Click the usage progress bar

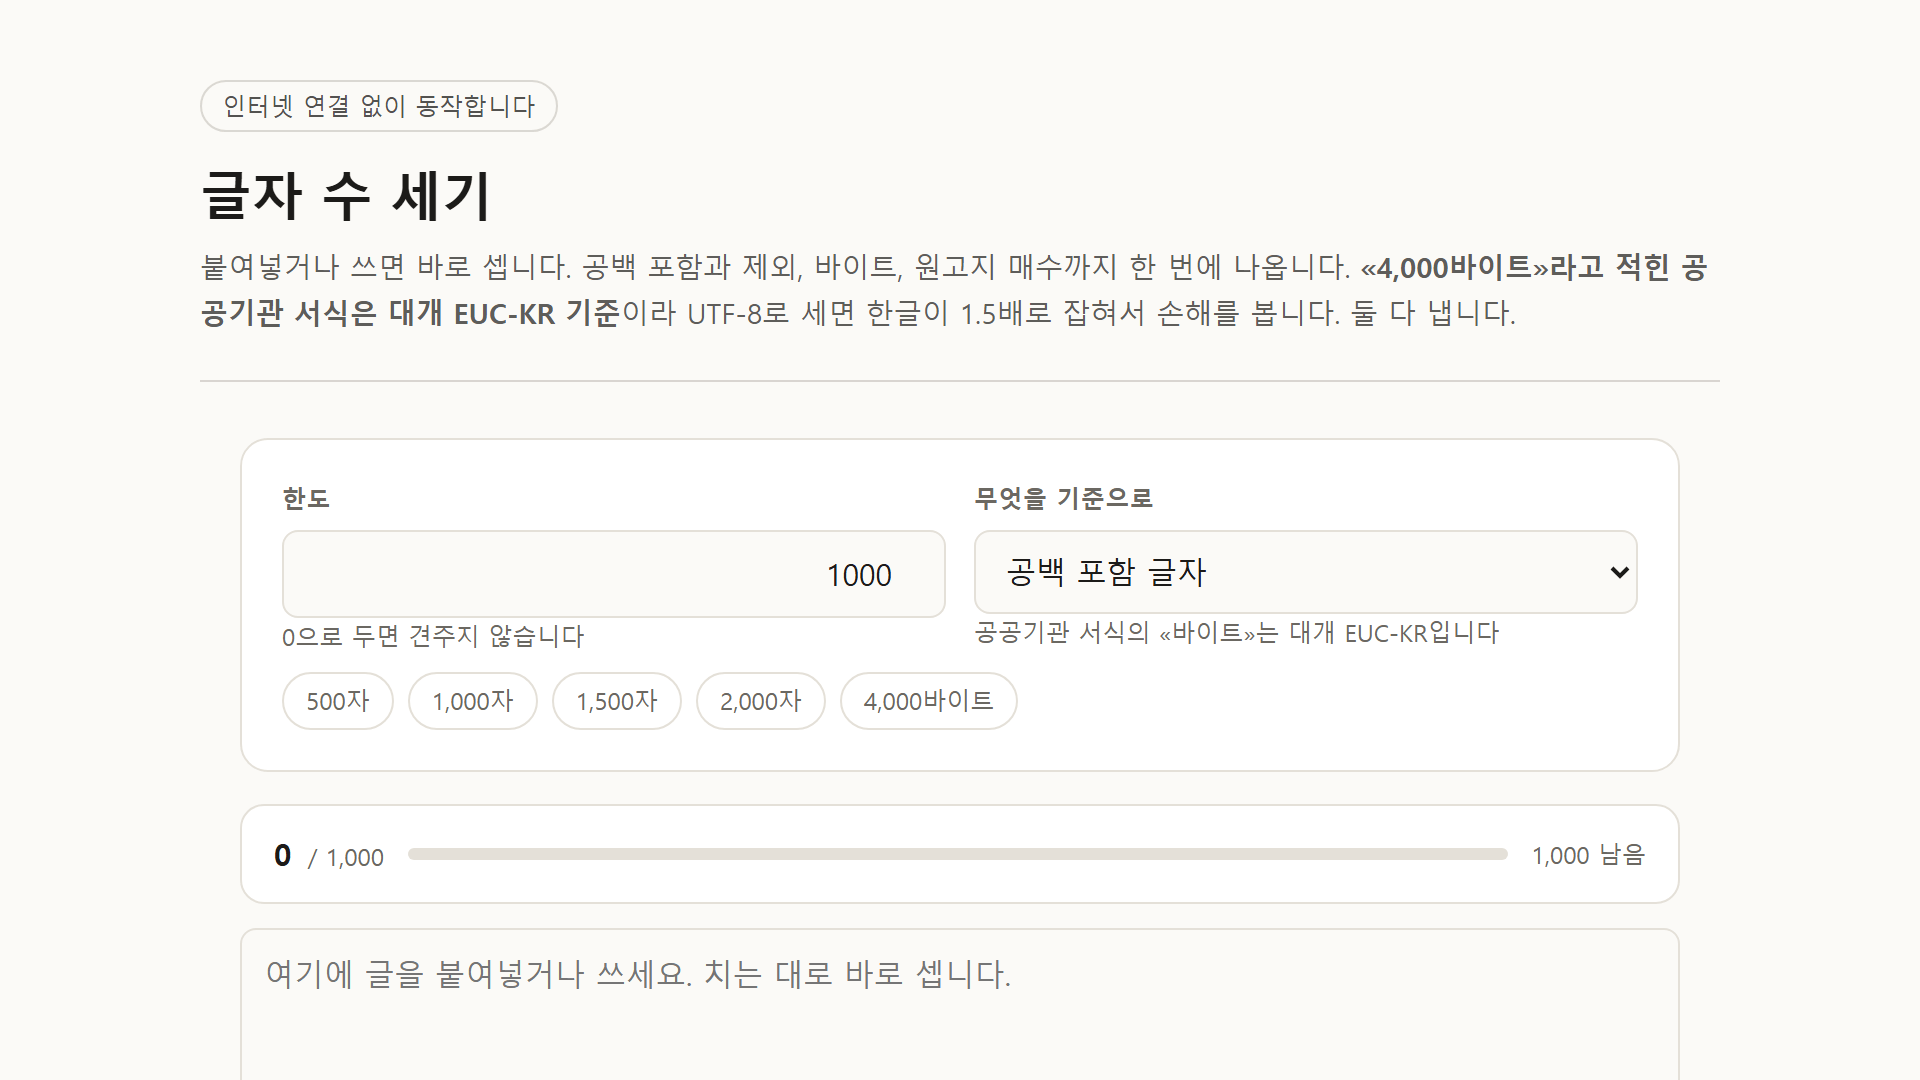coord(957,854)
